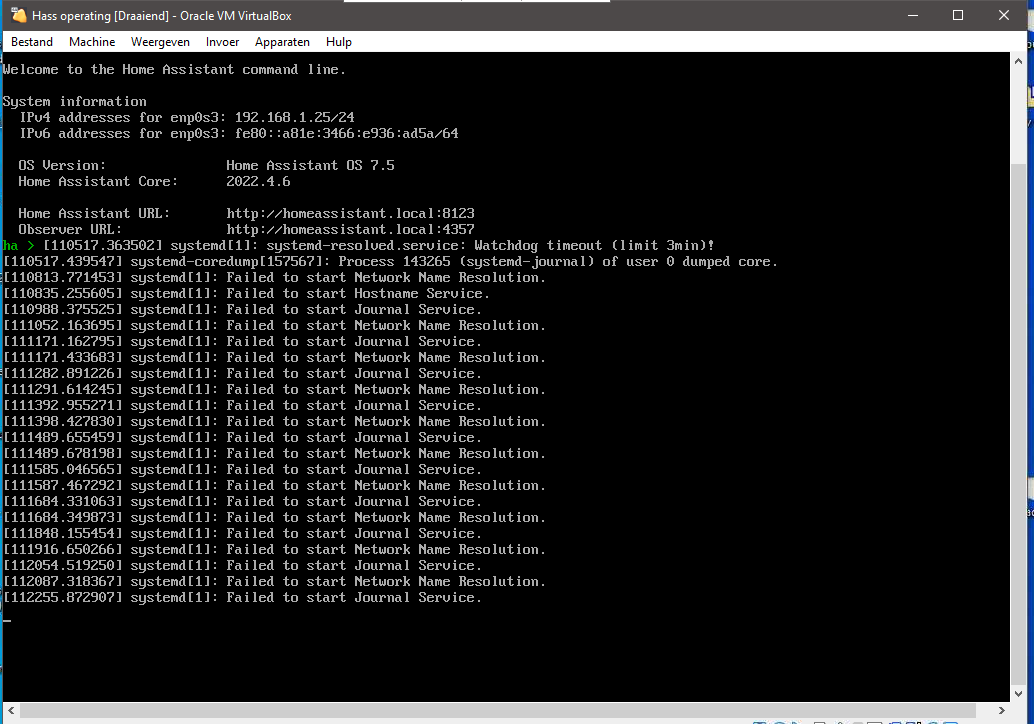Click the Core version 2022.4.6

click(x=258, y=181)
